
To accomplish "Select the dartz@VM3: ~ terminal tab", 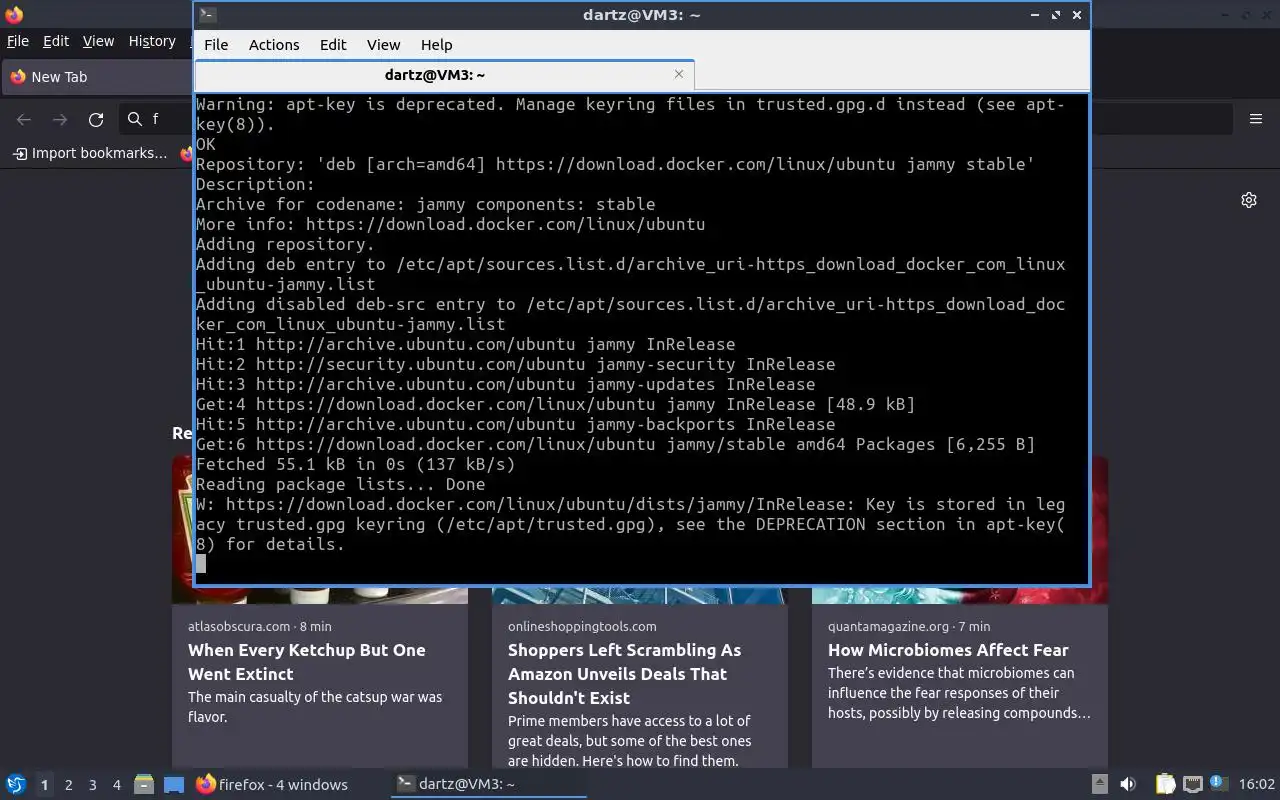I will 444,75.
